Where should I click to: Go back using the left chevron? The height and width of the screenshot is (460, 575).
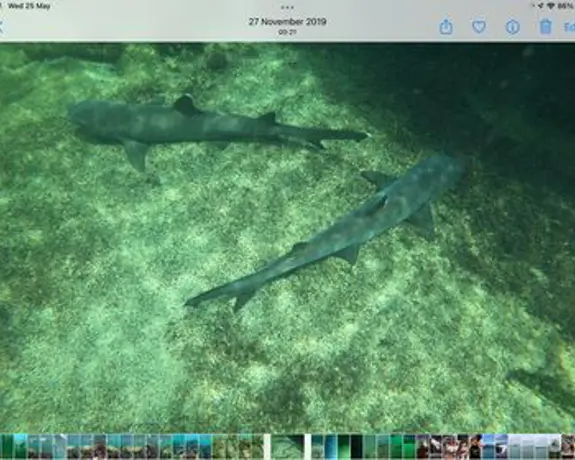2,27
